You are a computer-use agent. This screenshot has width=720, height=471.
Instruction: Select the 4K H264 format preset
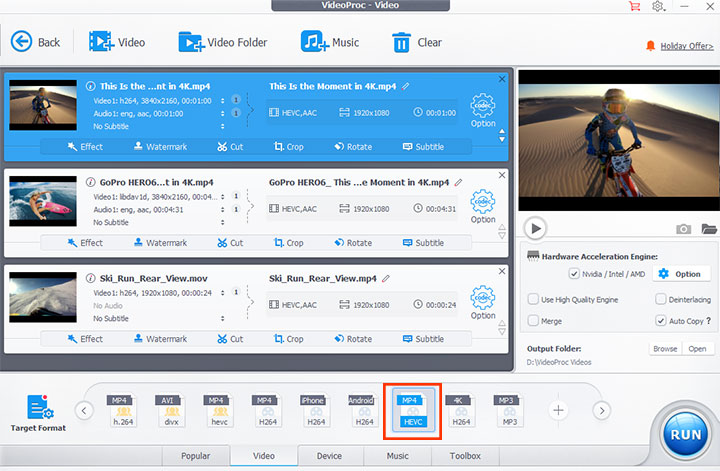[461, 410]
